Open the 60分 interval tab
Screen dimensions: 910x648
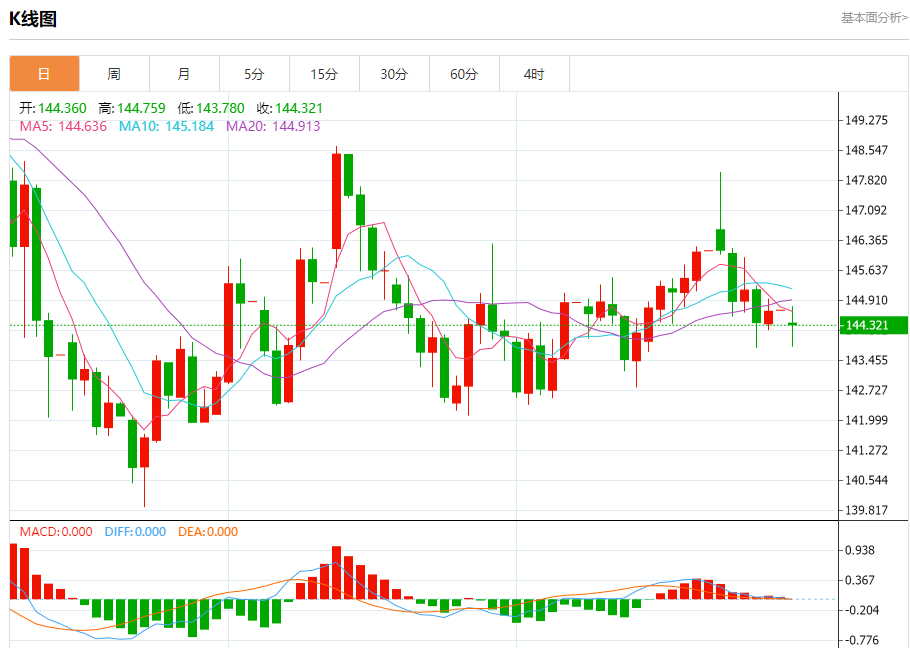464,74
